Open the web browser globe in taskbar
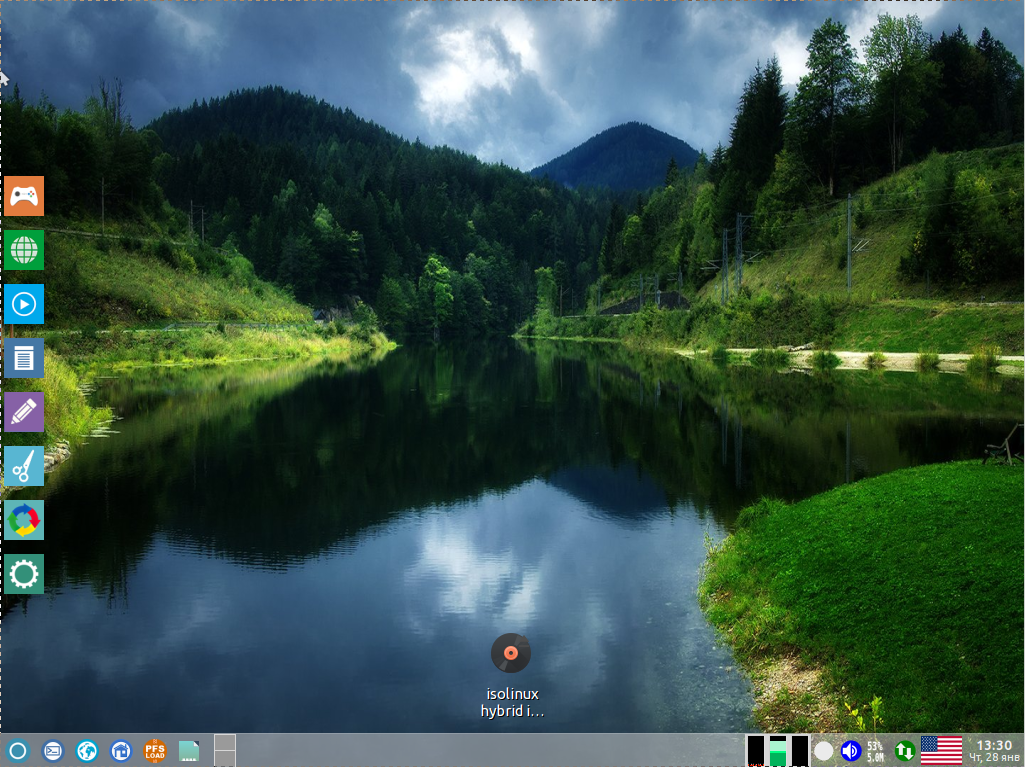Image resolution: width=1025 pixels, height=767 pixels. point(87,750)
